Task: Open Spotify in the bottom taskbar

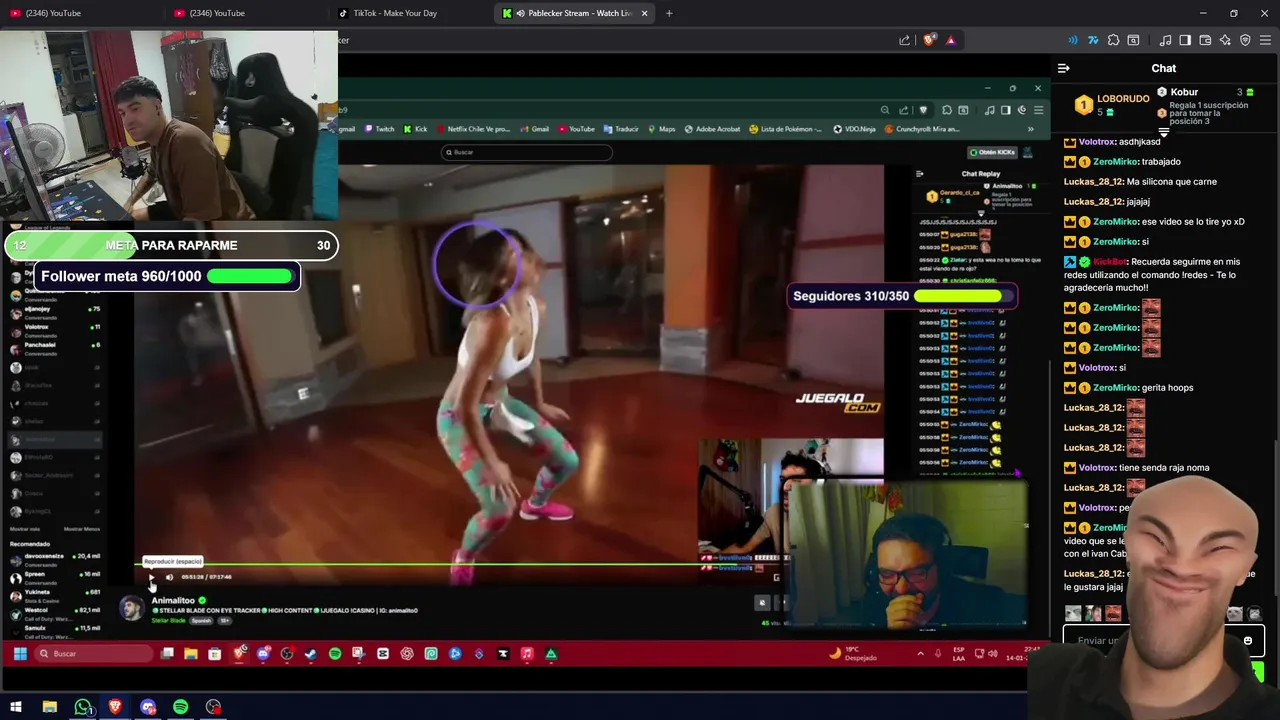Action: point(181,707)
